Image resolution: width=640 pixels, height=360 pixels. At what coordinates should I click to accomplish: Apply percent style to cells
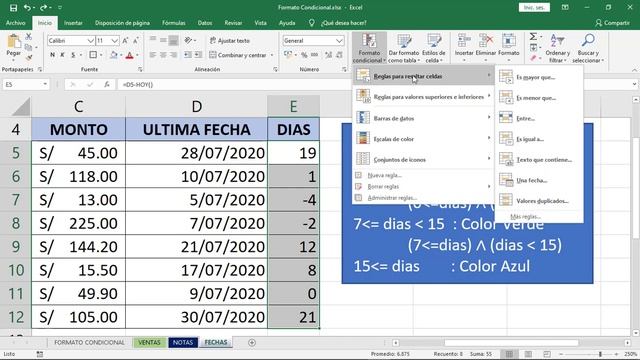coord(304,55)
